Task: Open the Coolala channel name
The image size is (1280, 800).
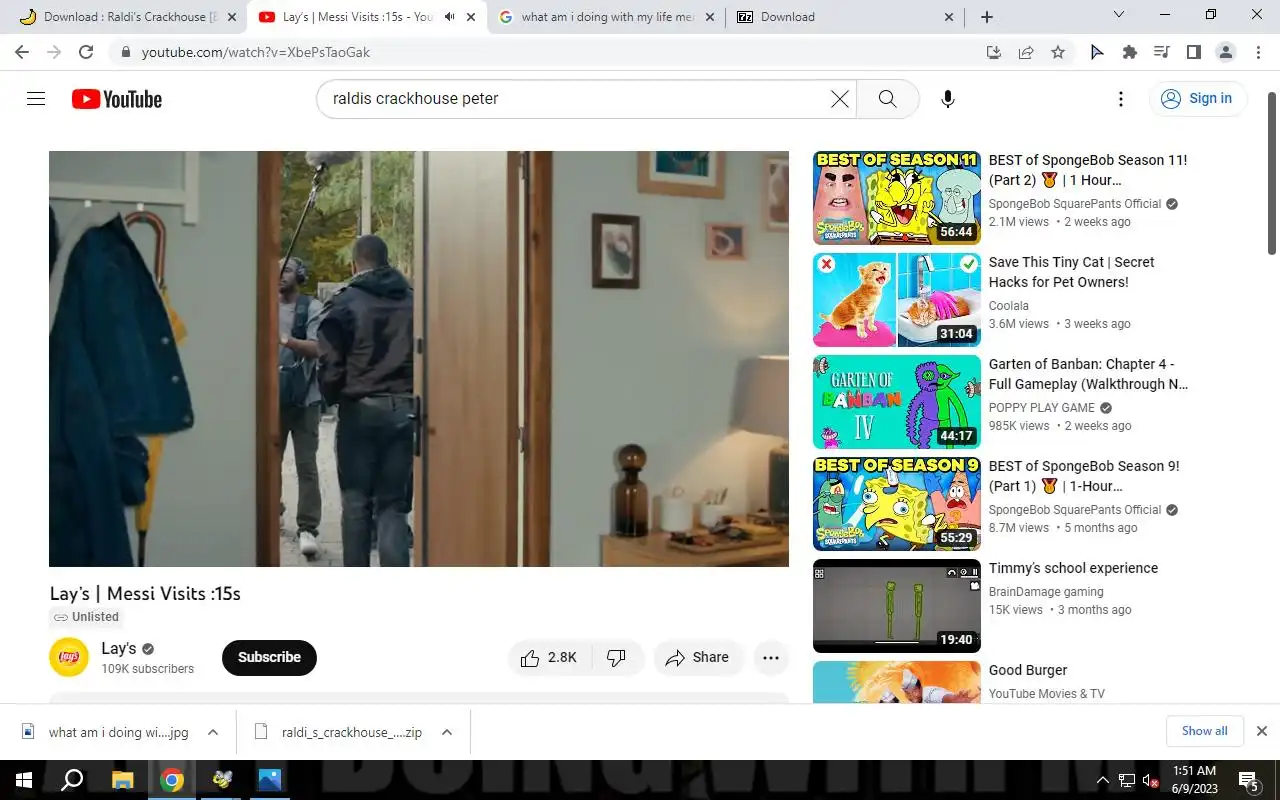Action: coord(1009,306)
